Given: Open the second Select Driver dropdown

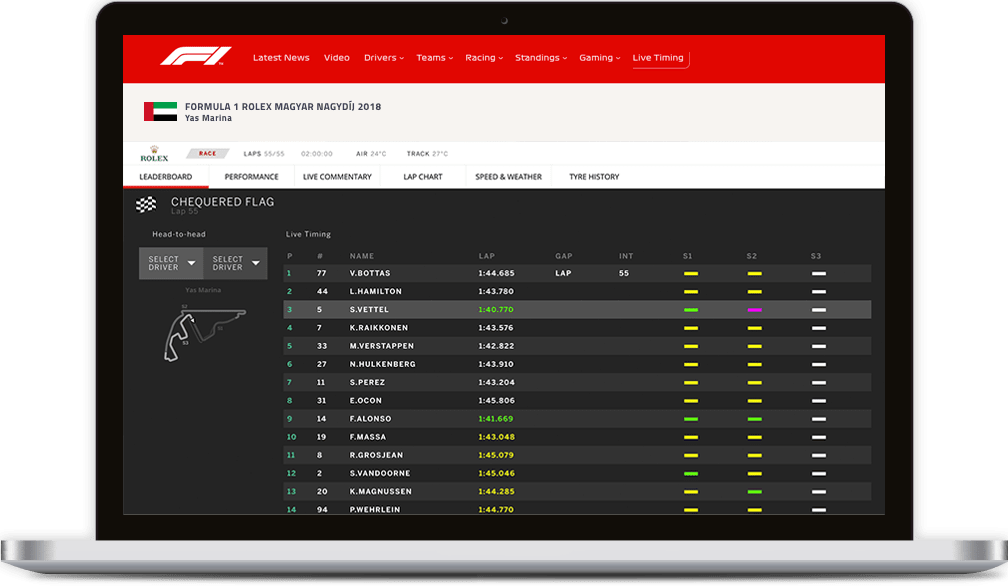Looking at the screenshot, I should pos(235,263).
